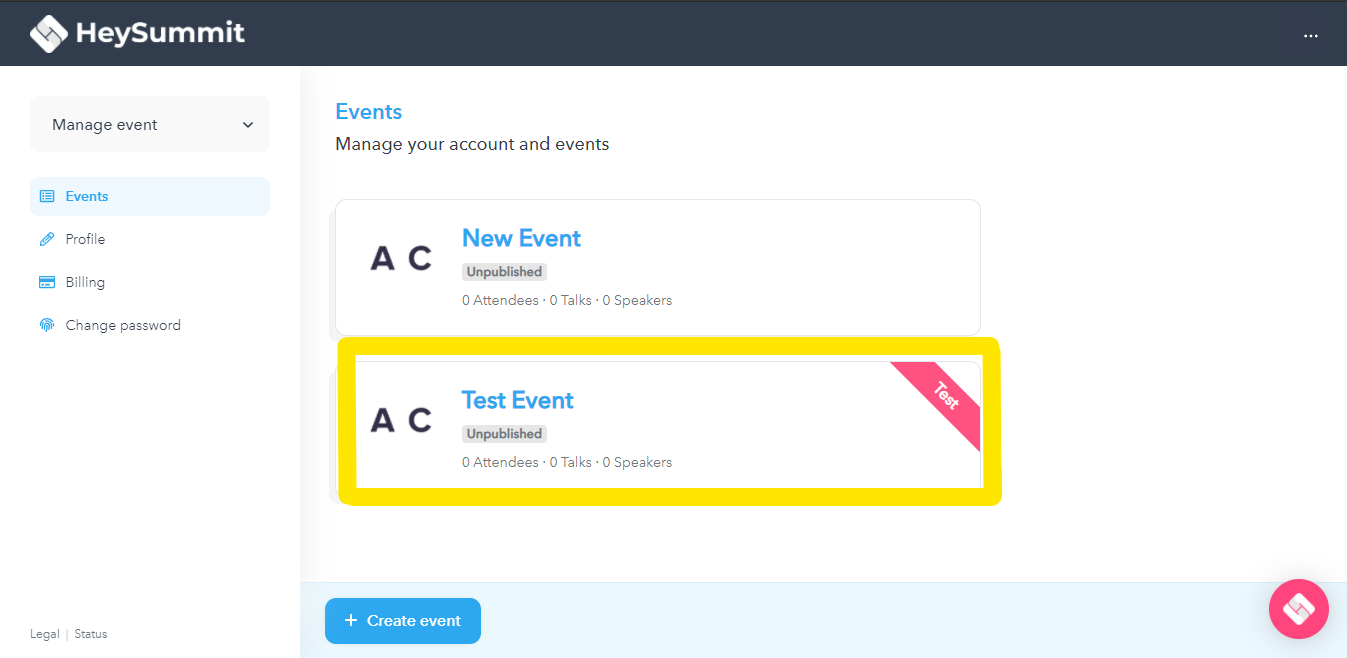Select Billing from the sidebar
This screenshot has height=658, width=1347.
pos(85,282)
